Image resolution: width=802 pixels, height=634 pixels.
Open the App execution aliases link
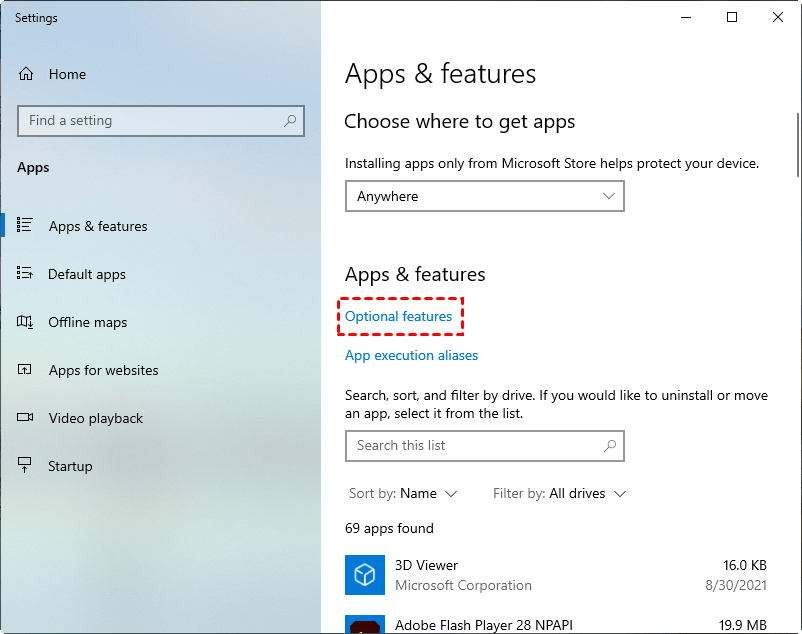(411, 355)
